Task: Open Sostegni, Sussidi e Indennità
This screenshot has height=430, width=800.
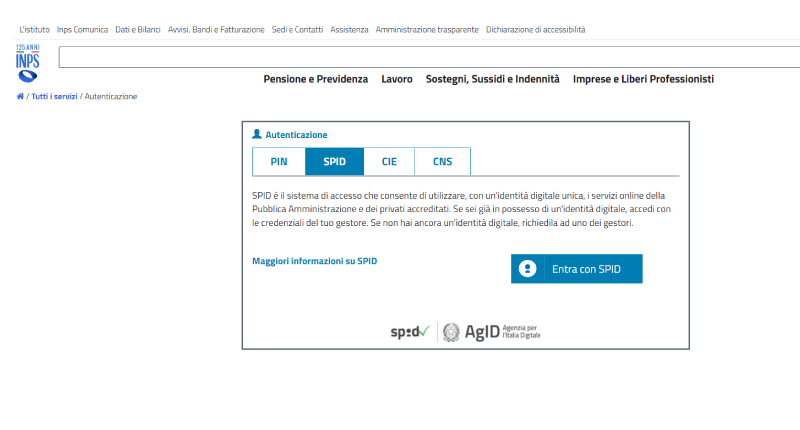Action: point(493,79)
